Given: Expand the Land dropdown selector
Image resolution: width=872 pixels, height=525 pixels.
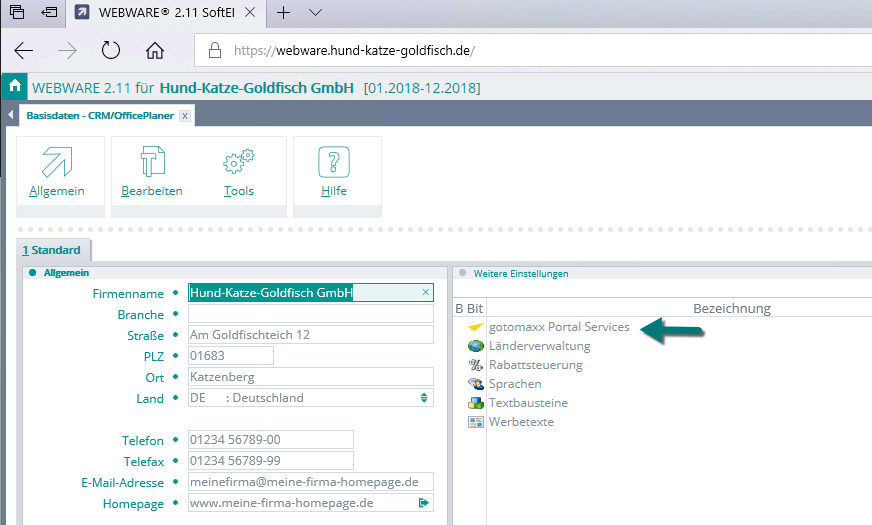Looking at the screenshot, I should click(x=424, y=398).
